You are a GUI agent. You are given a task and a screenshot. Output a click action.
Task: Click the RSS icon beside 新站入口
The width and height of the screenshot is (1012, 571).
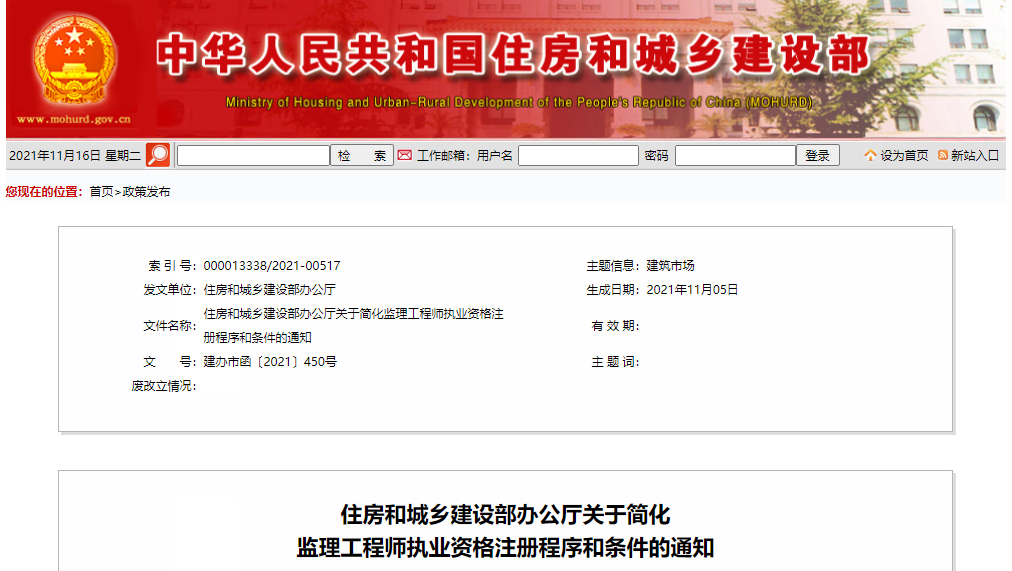(943, 155)
